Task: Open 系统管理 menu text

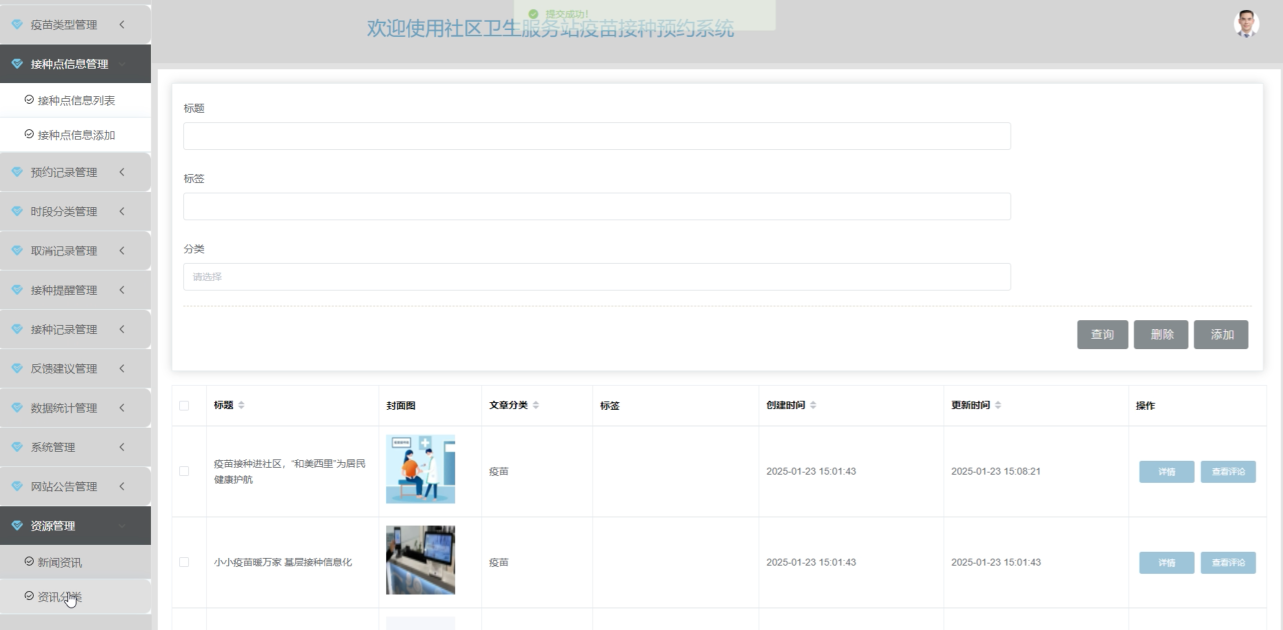Action: click(52, 447)
